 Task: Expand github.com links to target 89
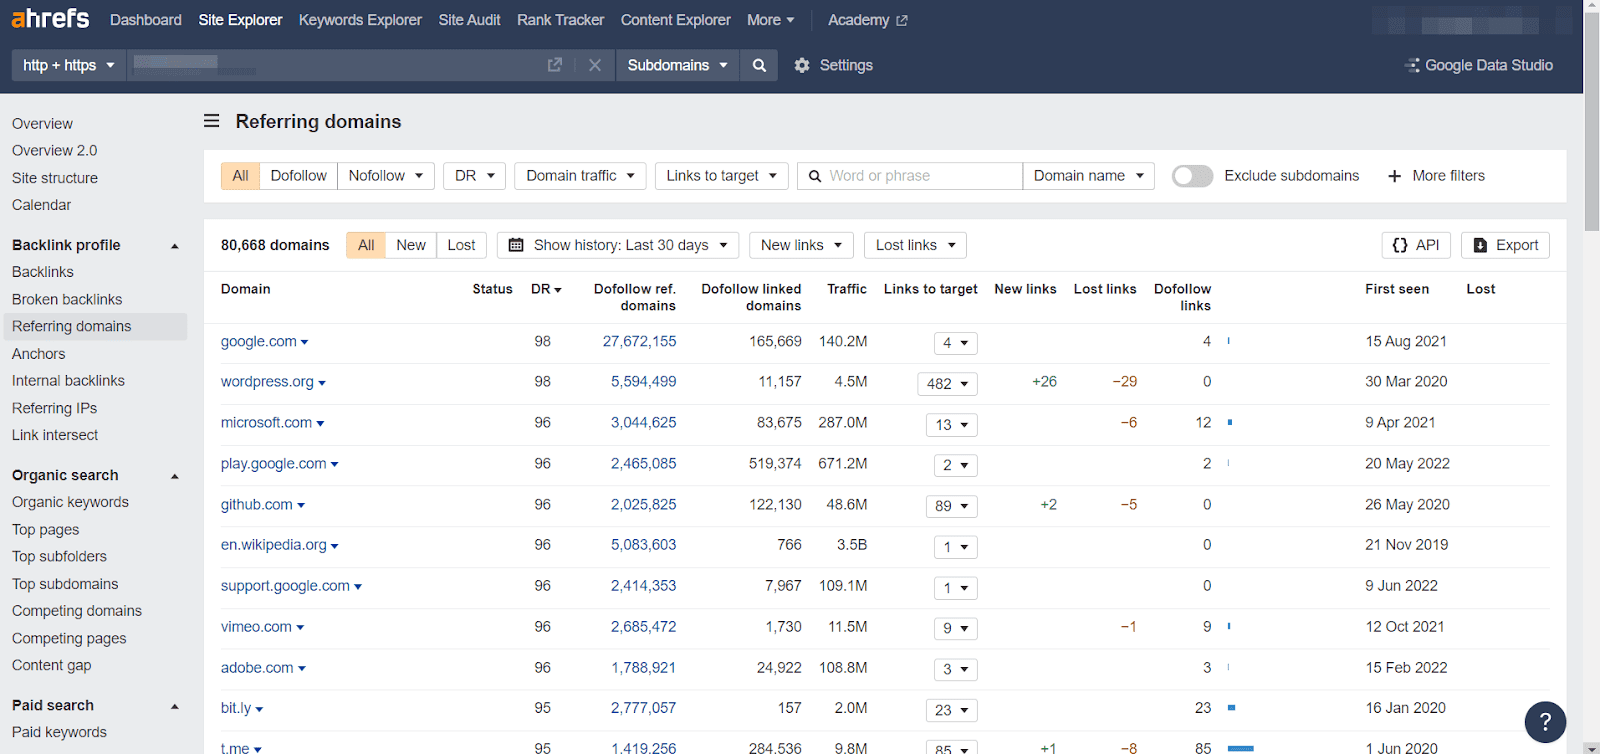[951, 506]
